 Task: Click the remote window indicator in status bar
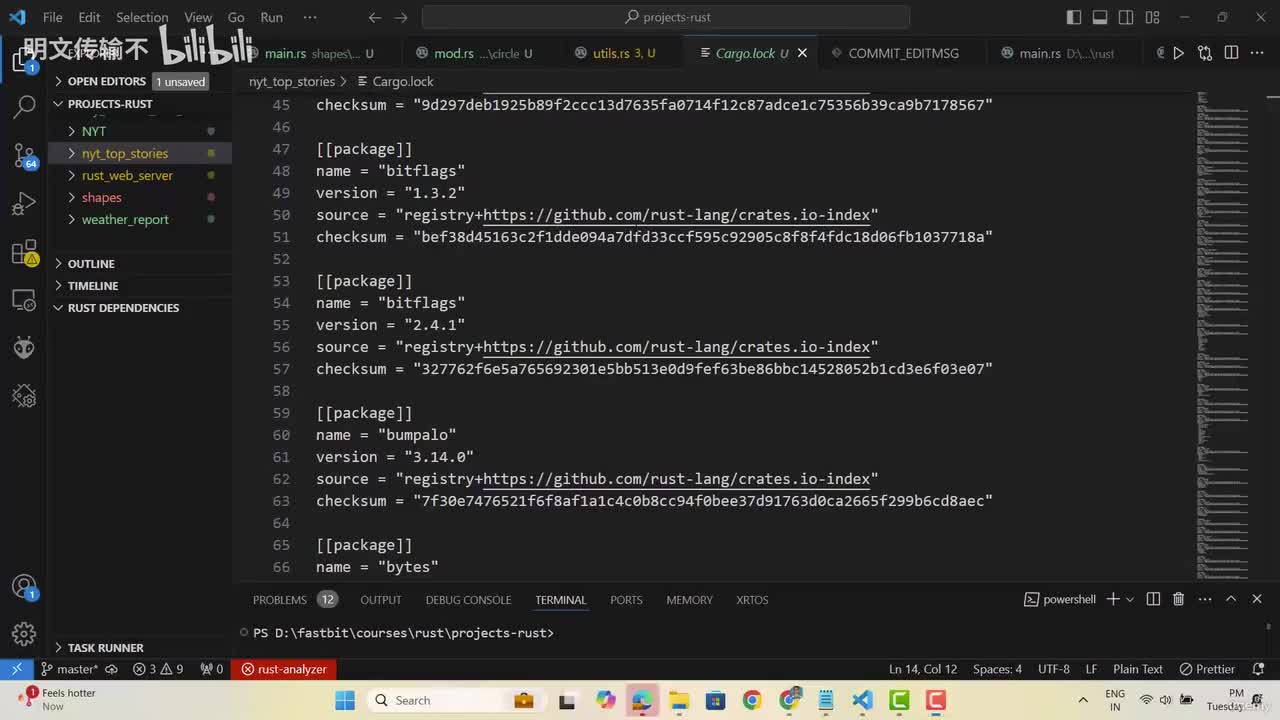click(x=17, y=669)
